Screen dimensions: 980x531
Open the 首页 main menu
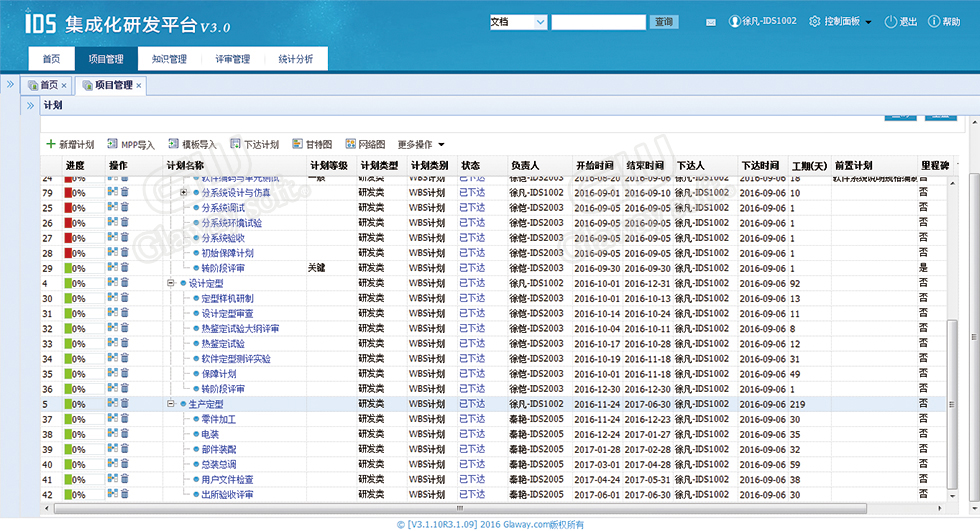coord(51,59)
